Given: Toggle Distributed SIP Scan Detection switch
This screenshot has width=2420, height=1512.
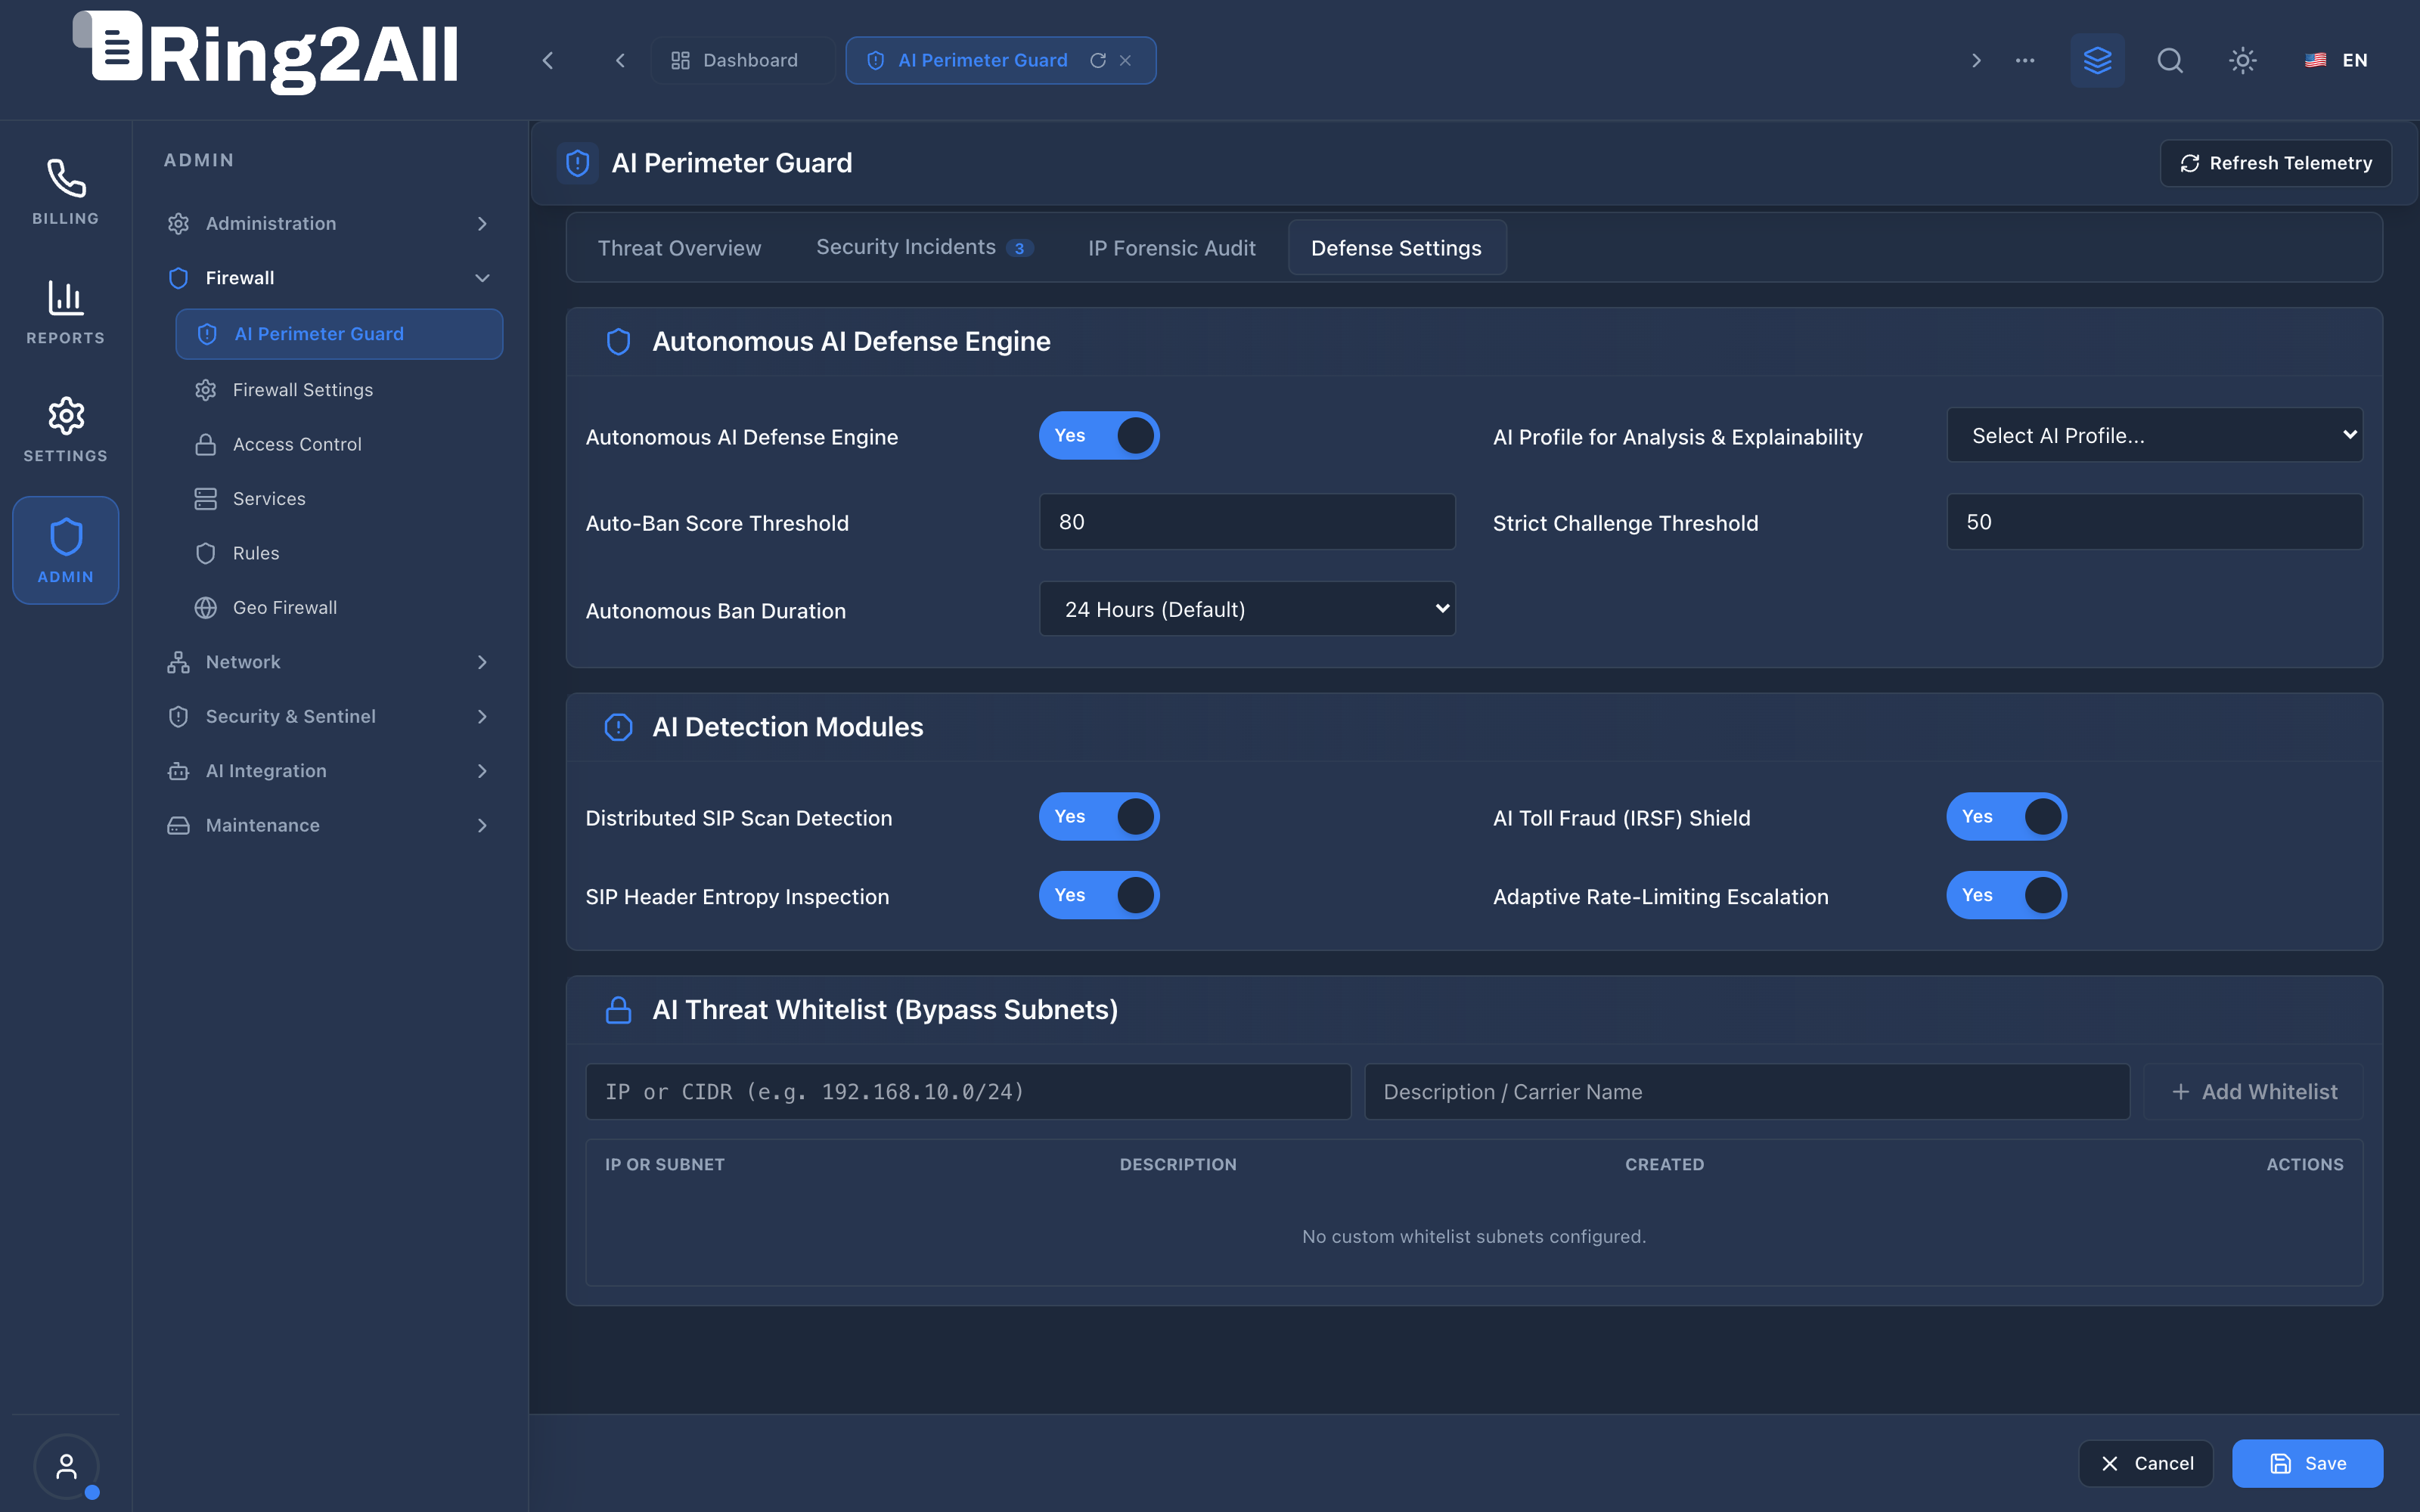Looking at the screenshot, I should (x=1099, y=816).
